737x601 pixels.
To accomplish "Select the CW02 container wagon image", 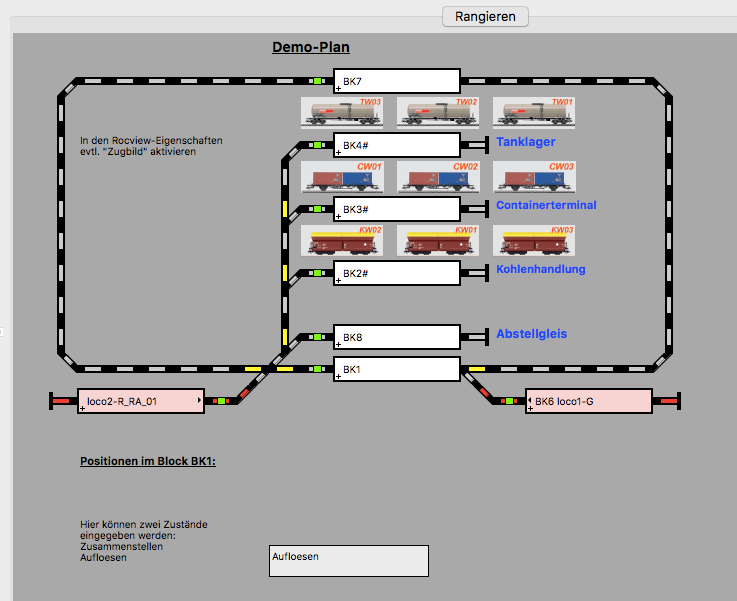I will click(x=438, y=177).
